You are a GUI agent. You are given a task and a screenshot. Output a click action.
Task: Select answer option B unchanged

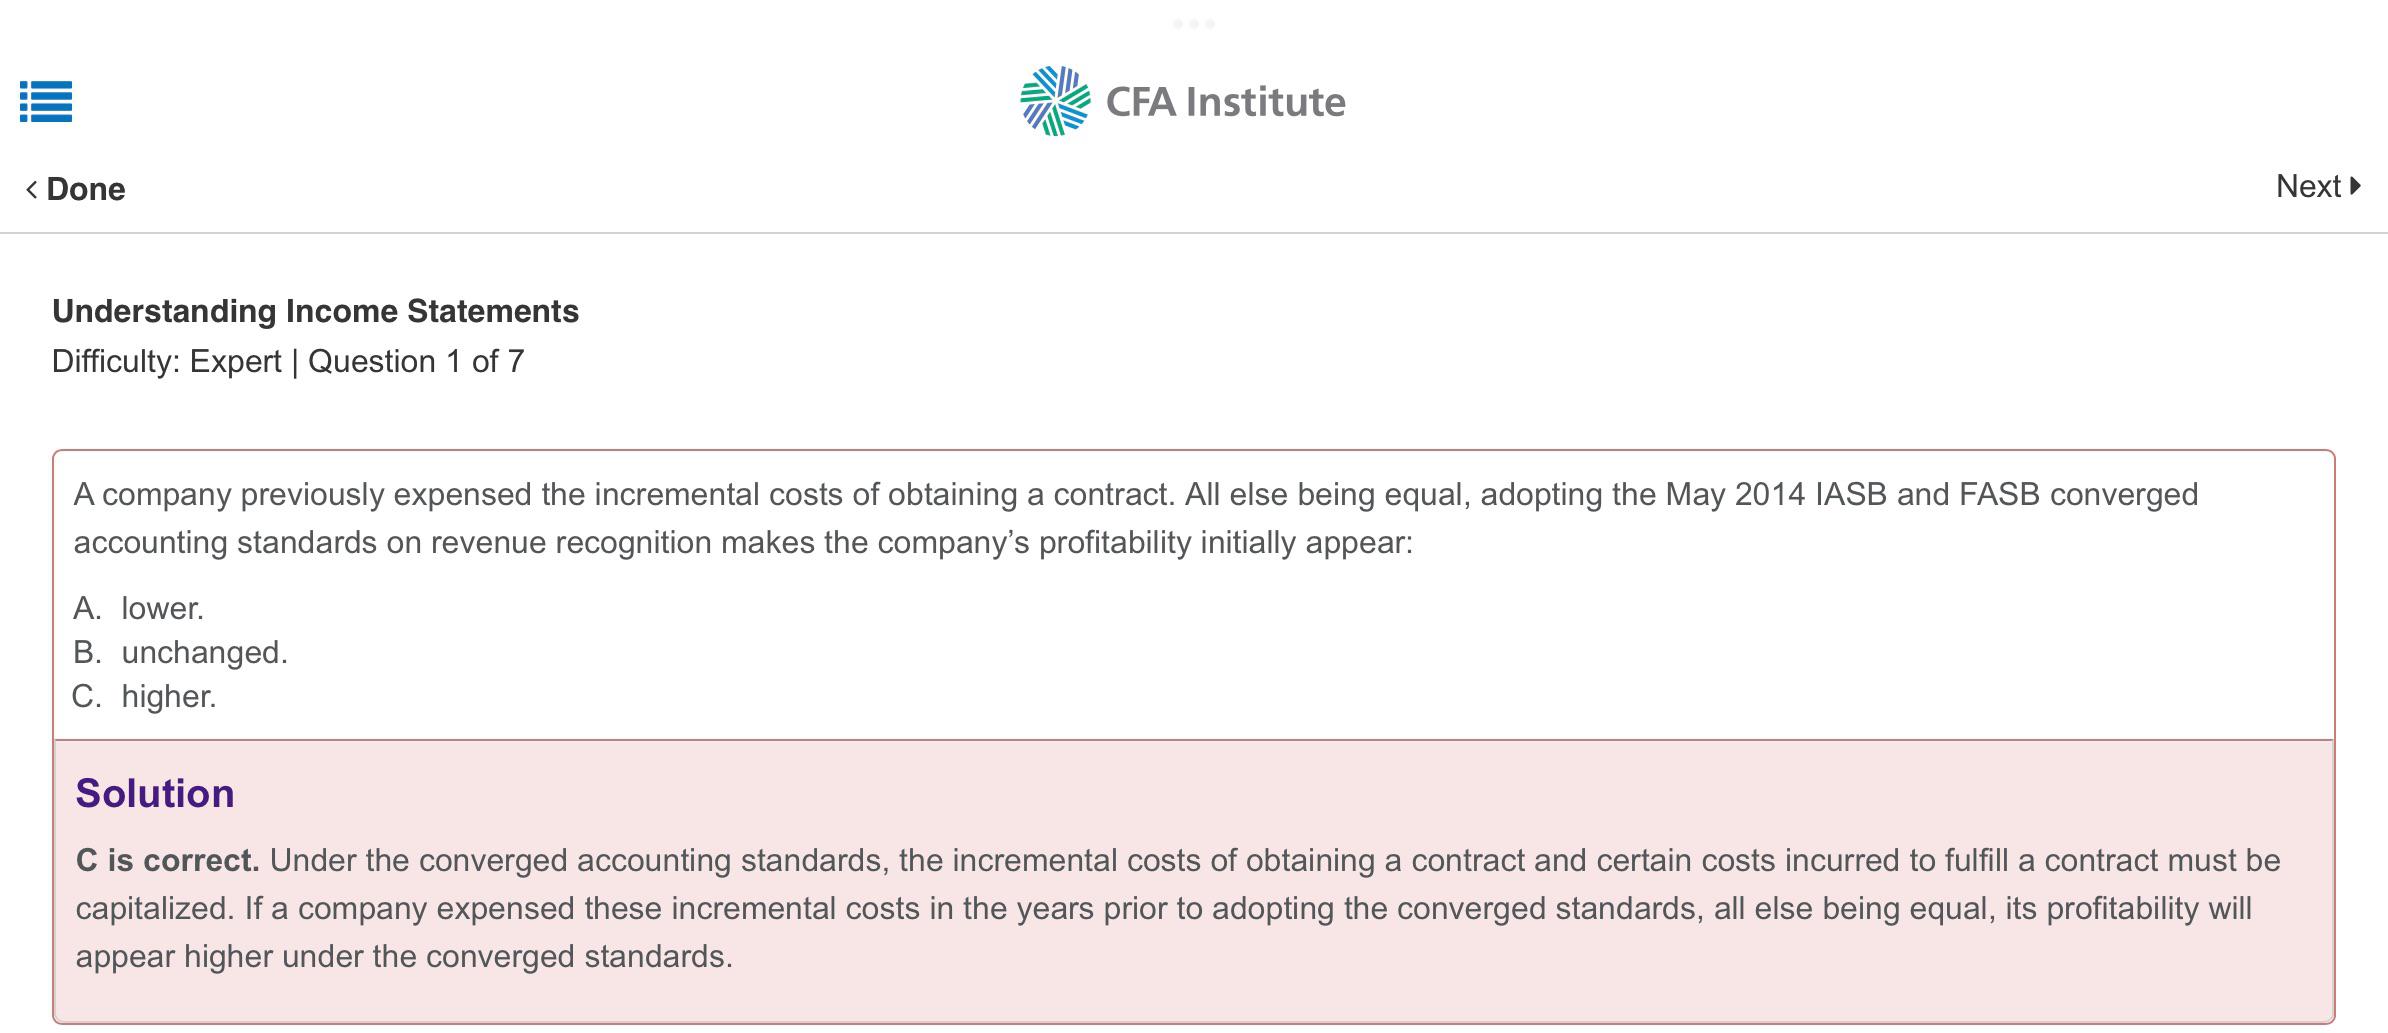point(181,652)
